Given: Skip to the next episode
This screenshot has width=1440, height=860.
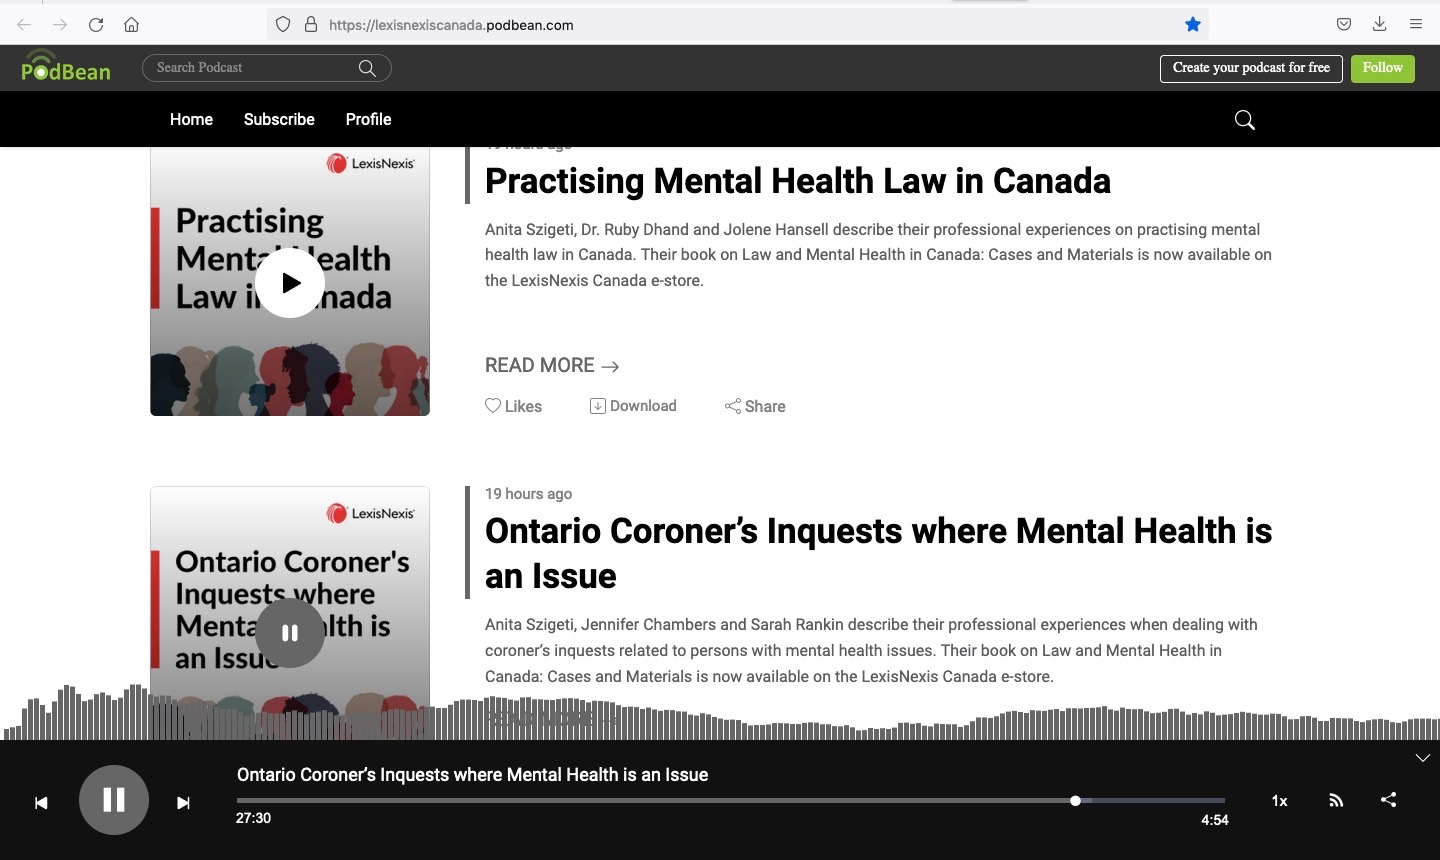Looking at the screenshot, I should click(x=183, y=803).
